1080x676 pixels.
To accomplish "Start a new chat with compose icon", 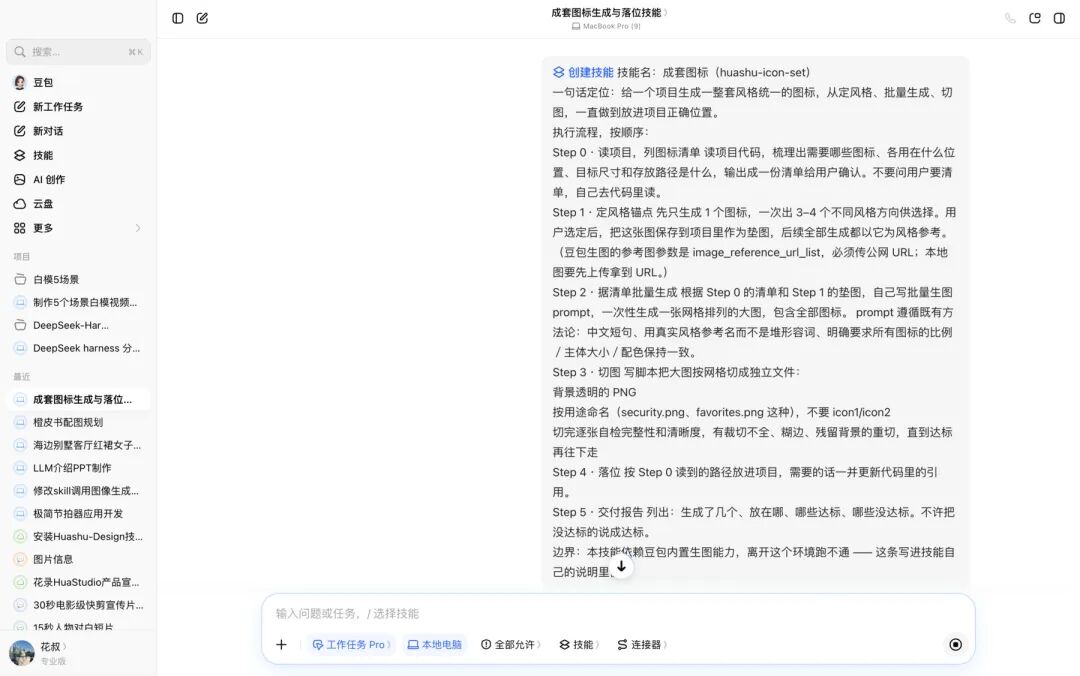I will [x=202, y=18].
